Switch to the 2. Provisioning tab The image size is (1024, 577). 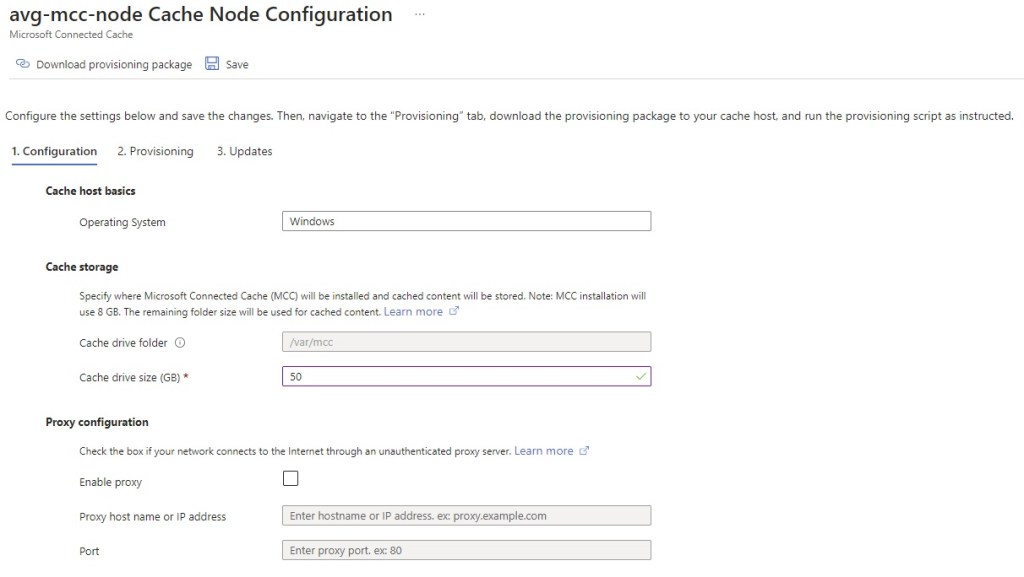[155, 151]
